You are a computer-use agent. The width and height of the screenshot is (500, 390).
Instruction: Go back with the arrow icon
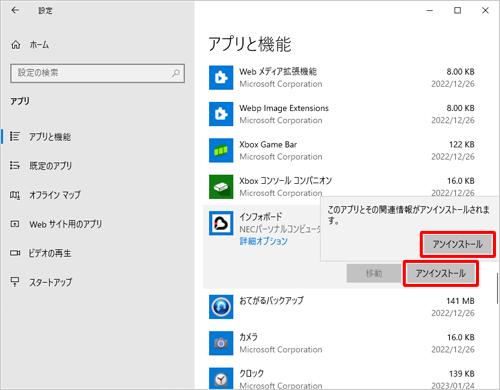click(15, 10)
